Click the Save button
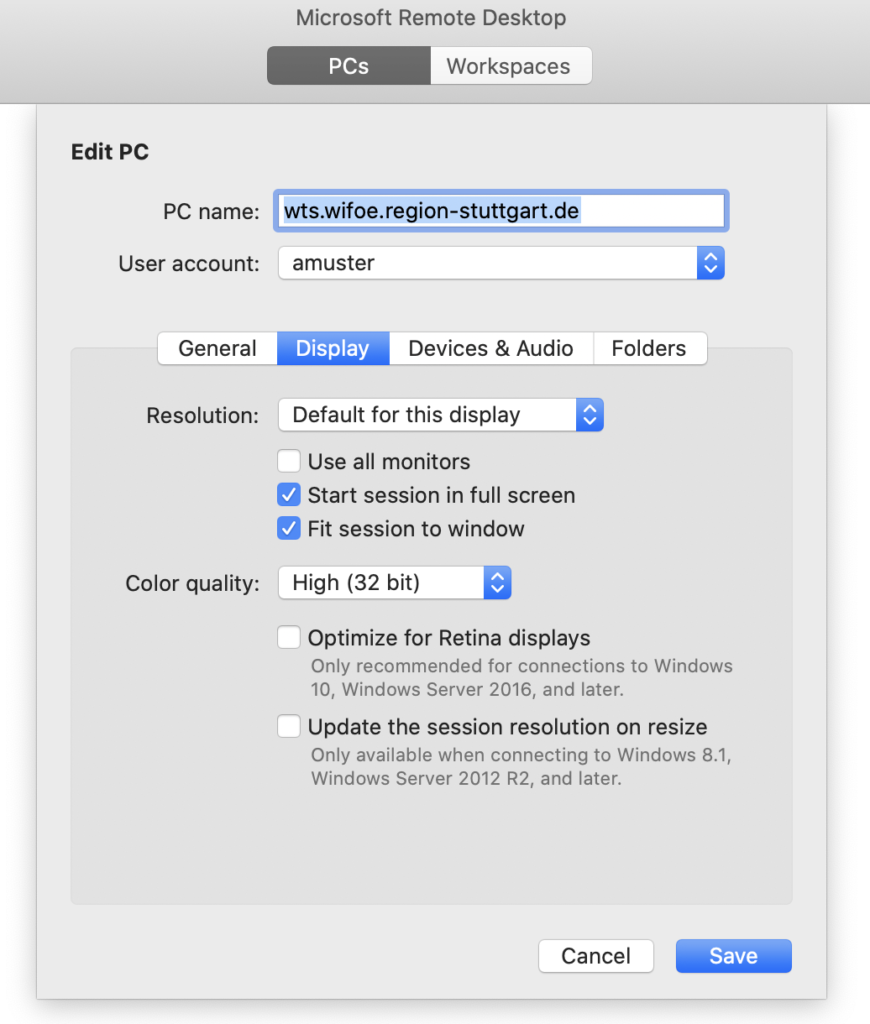This screenshot has height=1024, width=870. pyautogui.click(x=733, y=956)
